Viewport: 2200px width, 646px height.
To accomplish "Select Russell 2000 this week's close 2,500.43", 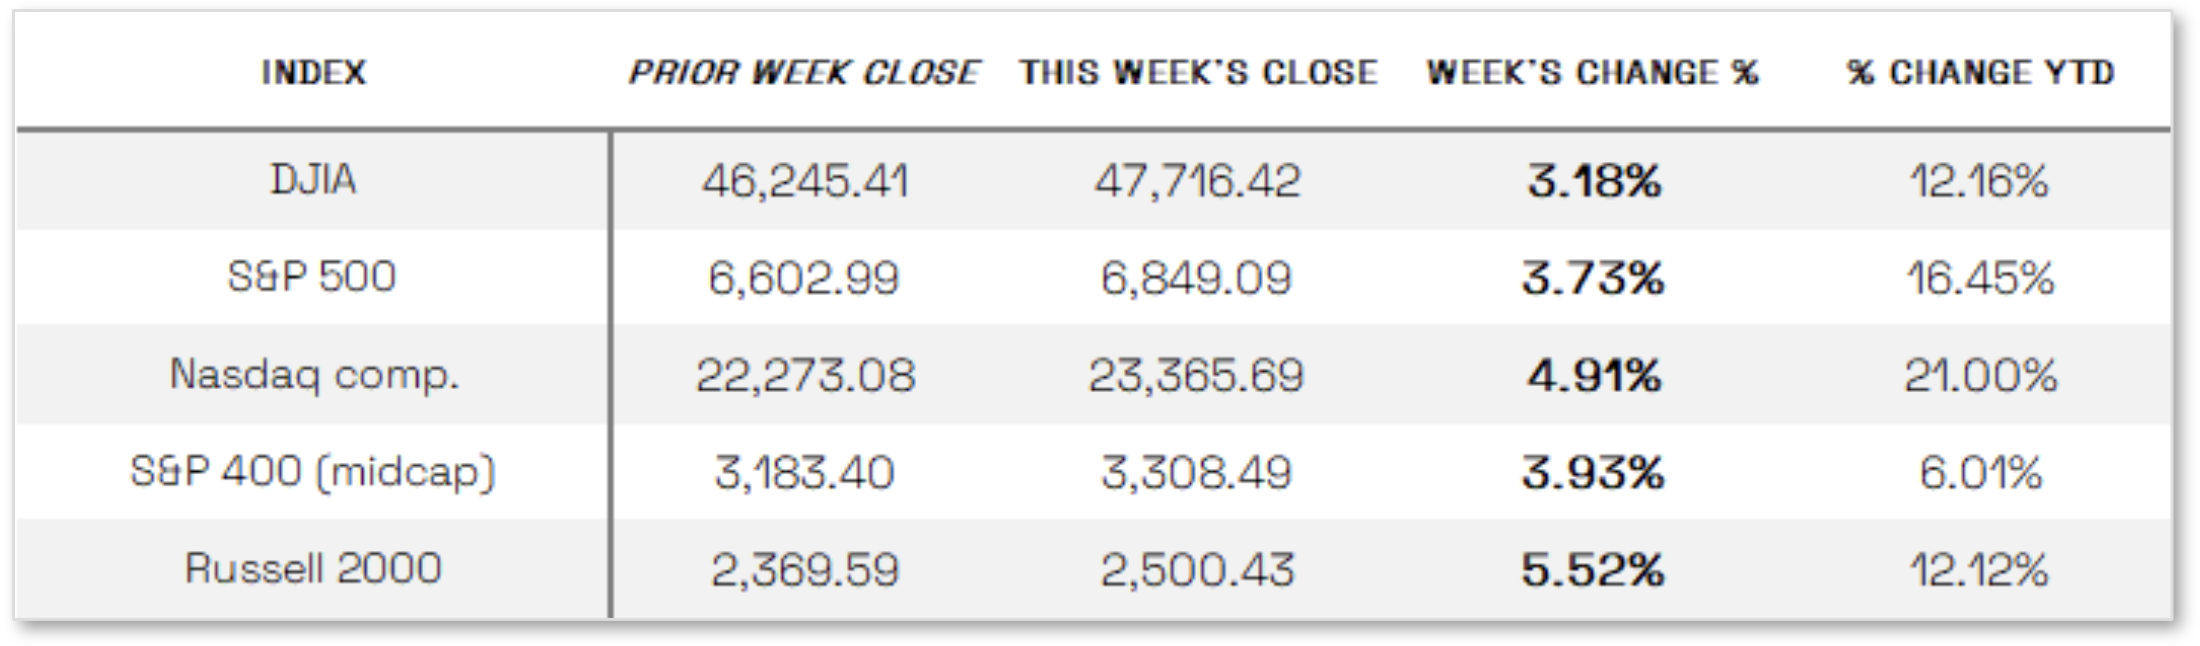I will pyautogui.click(x=1197, y=570).
